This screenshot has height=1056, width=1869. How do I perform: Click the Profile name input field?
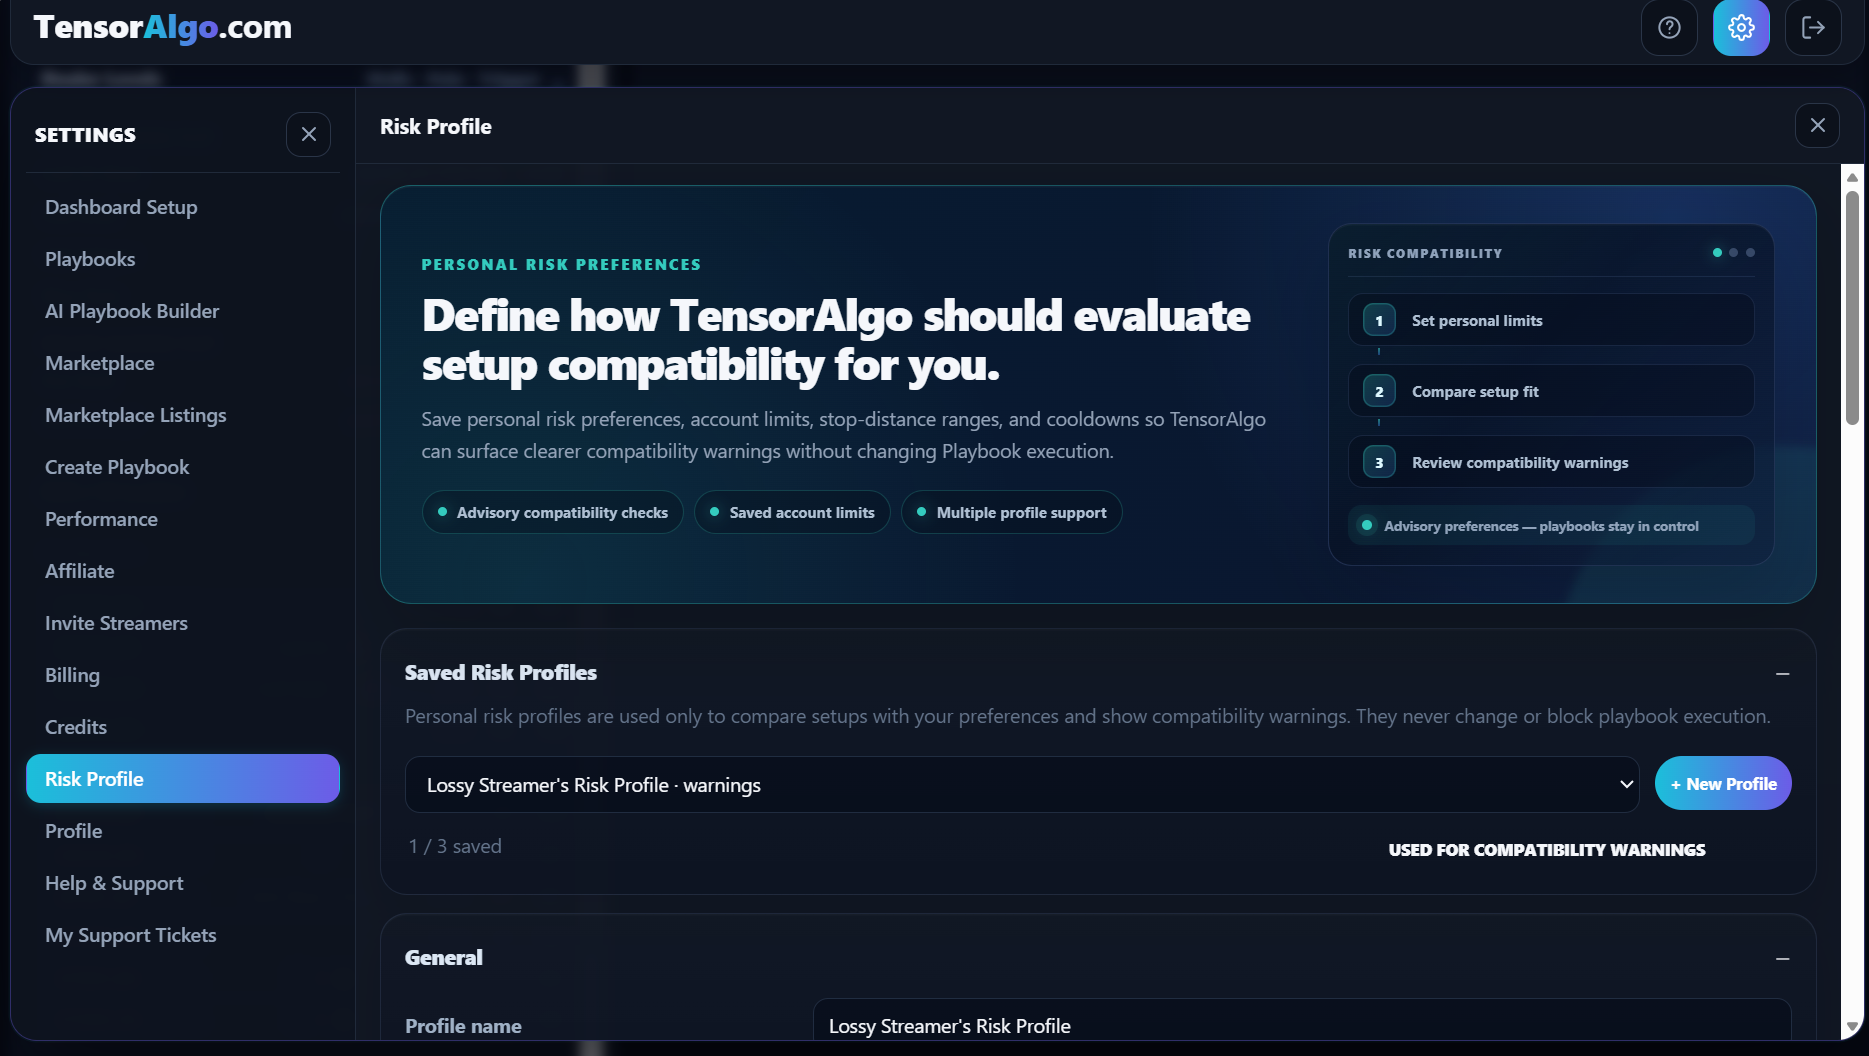[1302, 1021]
